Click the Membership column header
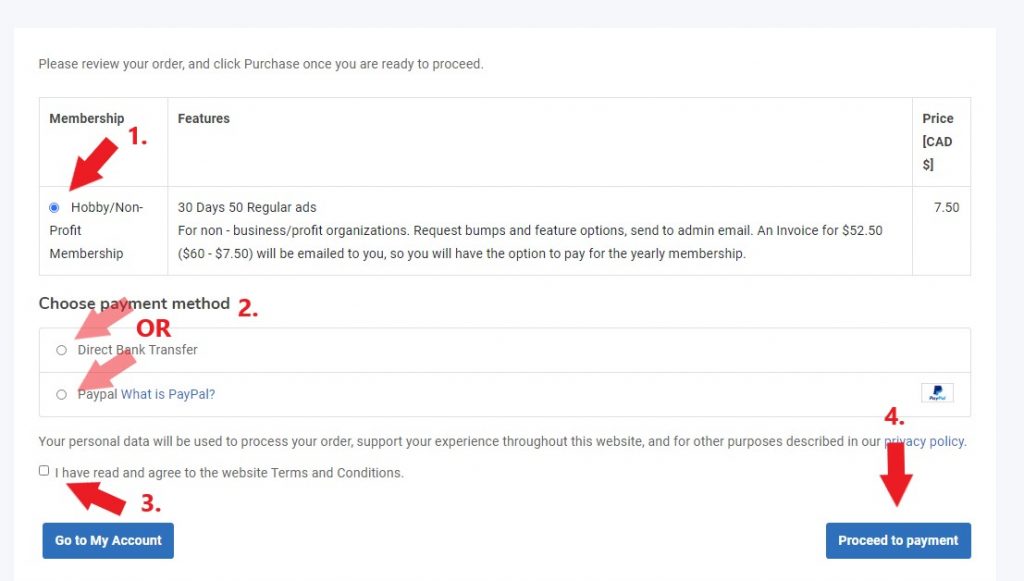The width and height of the screenshot is (1024, 581). point(87,118)
